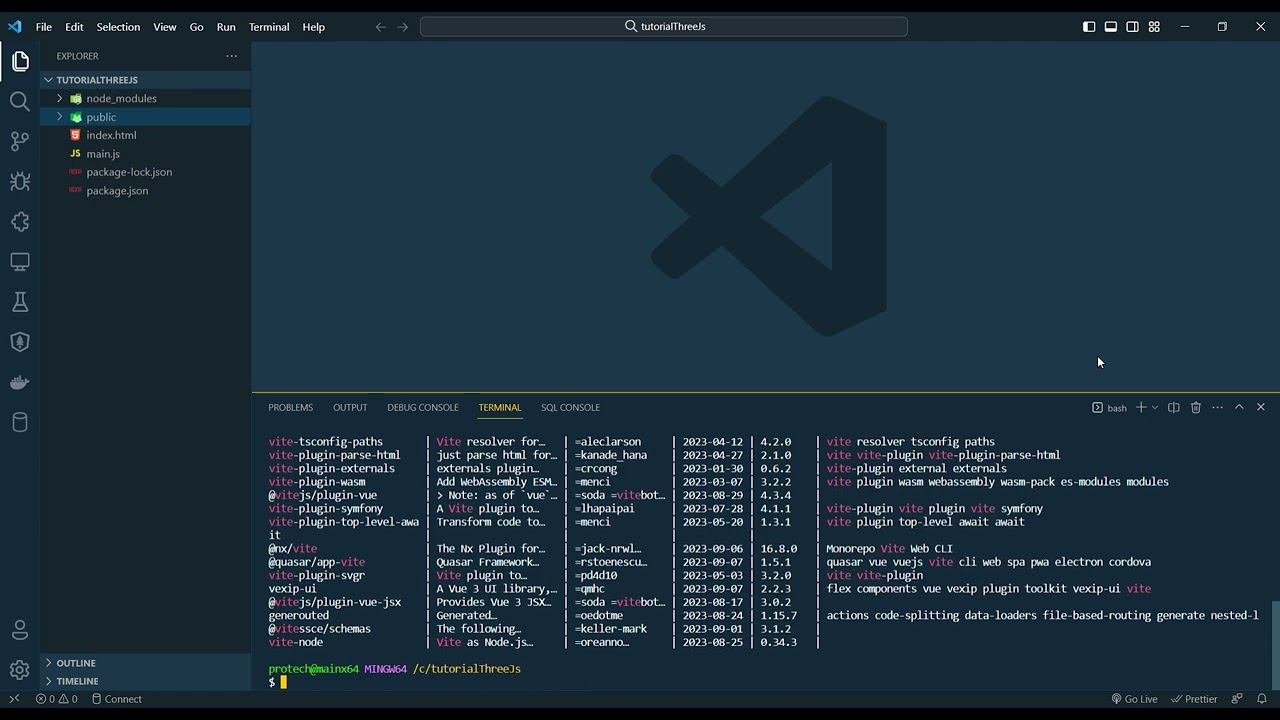Open the Help menu

coord(314,27)
